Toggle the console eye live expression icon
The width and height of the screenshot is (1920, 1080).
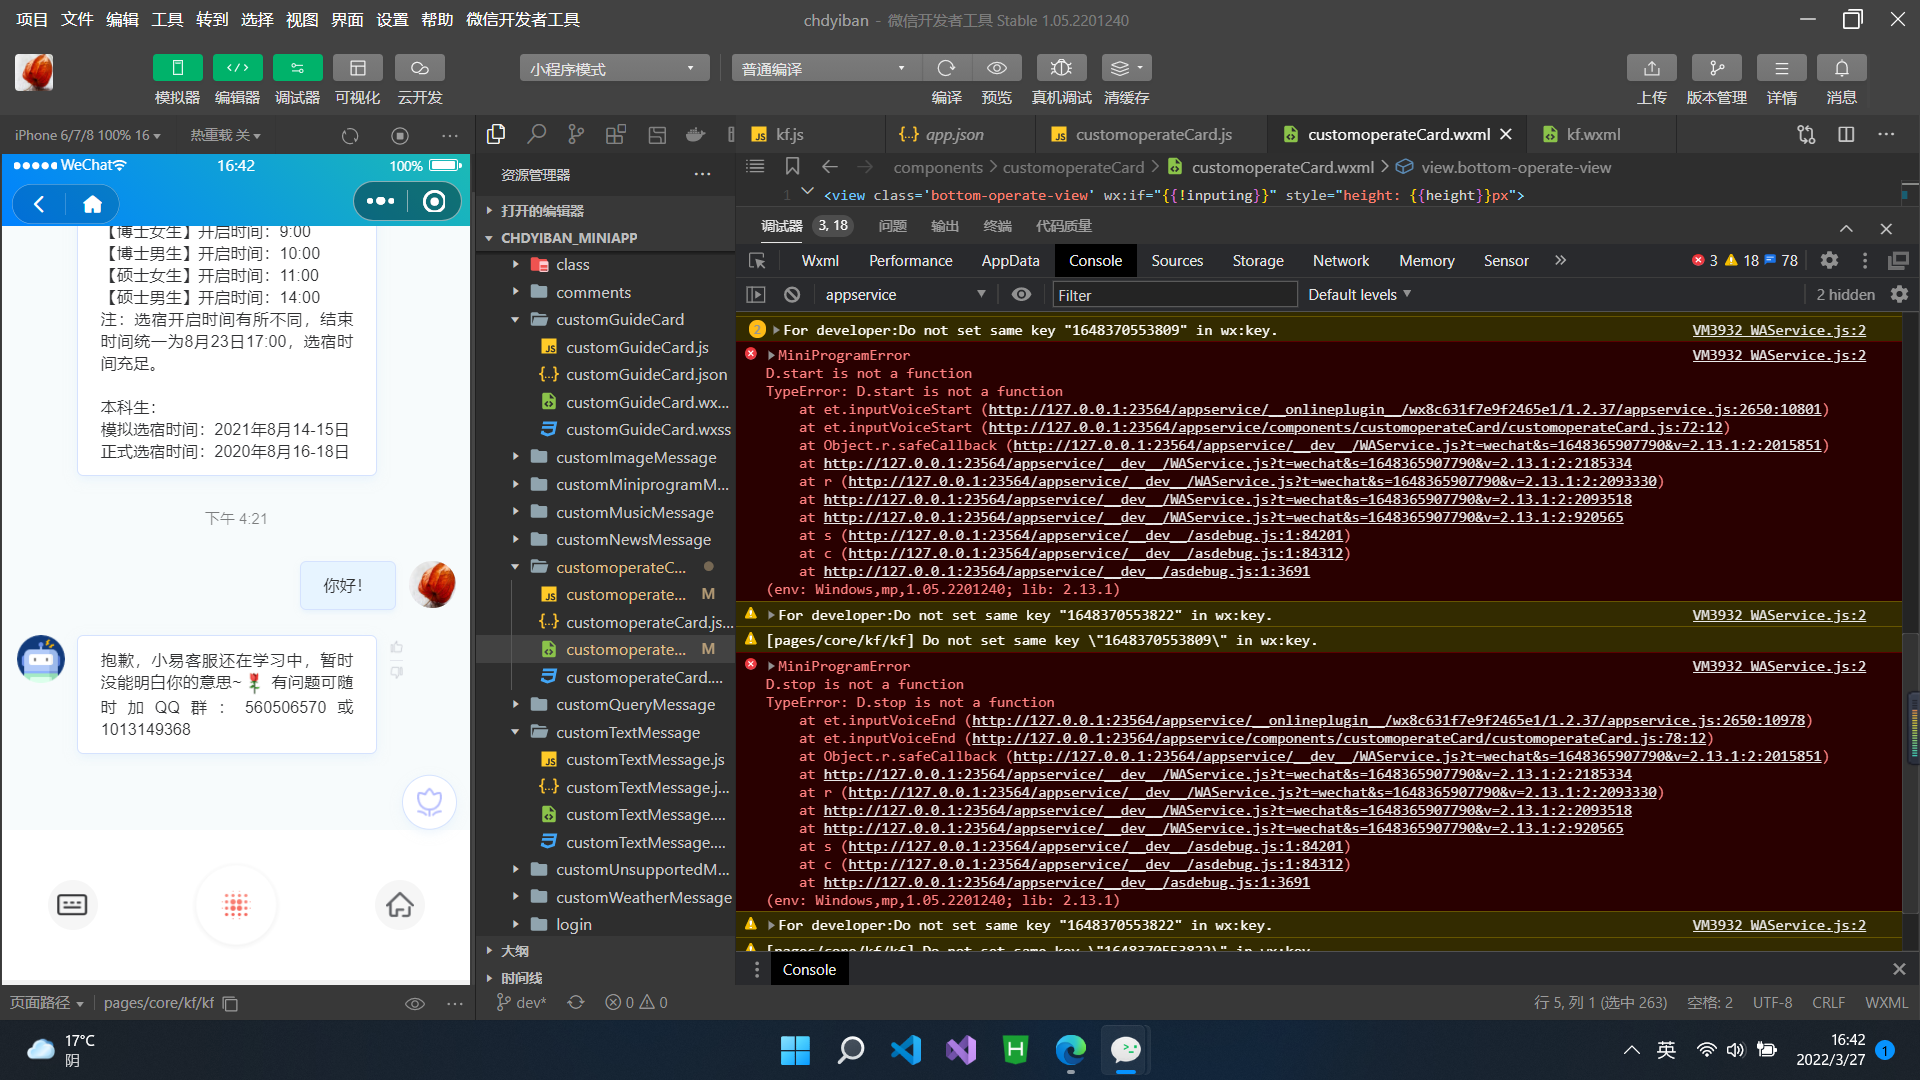pyautogui.click(x=1021, y=295)
